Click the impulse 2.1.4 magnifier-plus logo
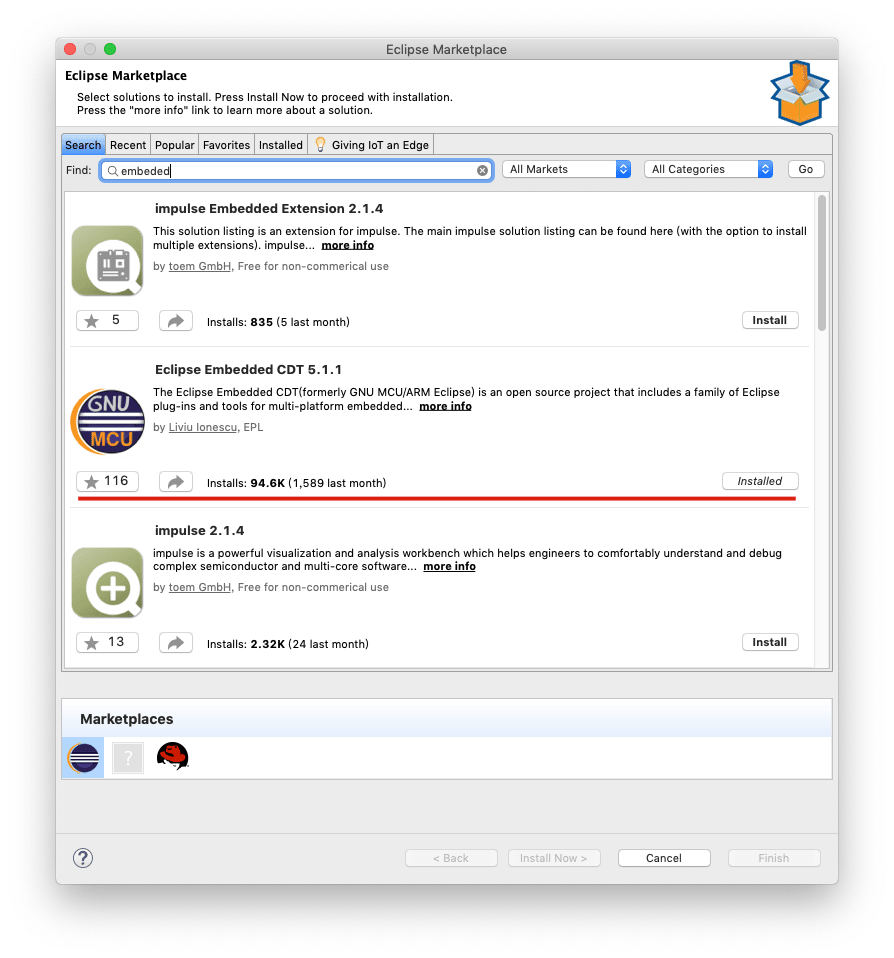This screenshot has width=894, height=958. click(108, 582)
